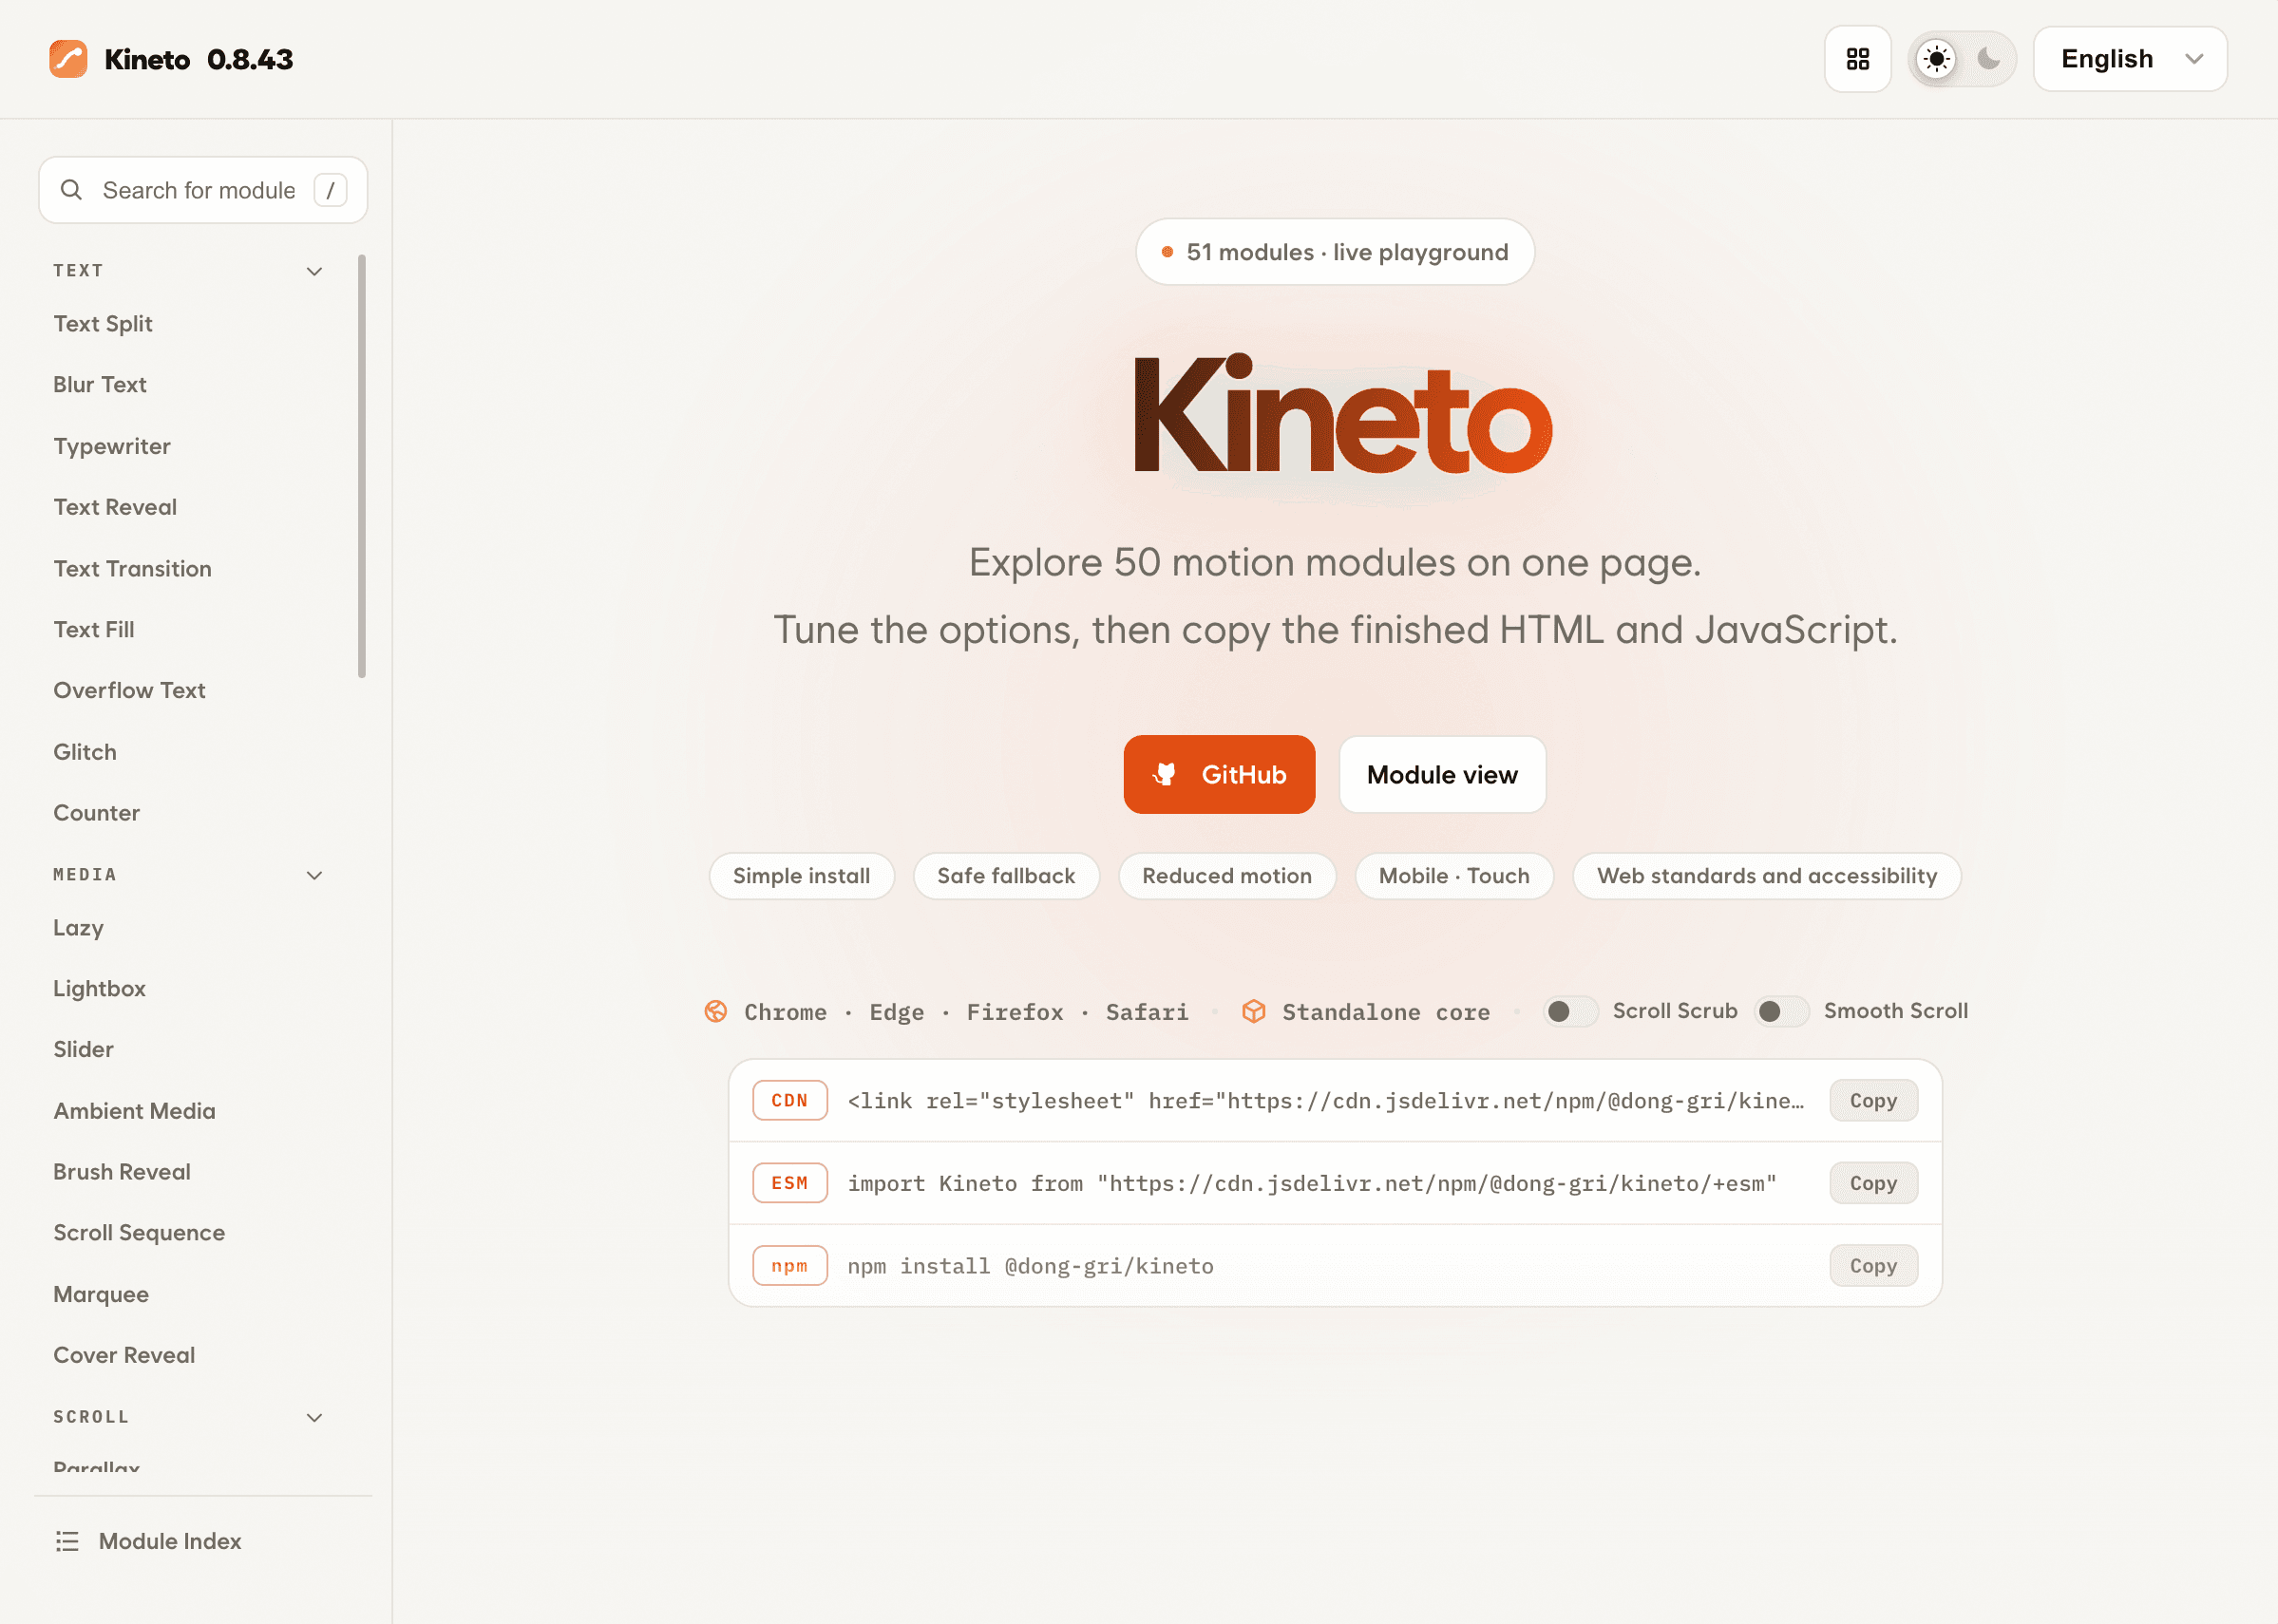Select Web standards and accessibility chip
The width and height of the screenshot is (2278, 1624).
pos(1766,876)
